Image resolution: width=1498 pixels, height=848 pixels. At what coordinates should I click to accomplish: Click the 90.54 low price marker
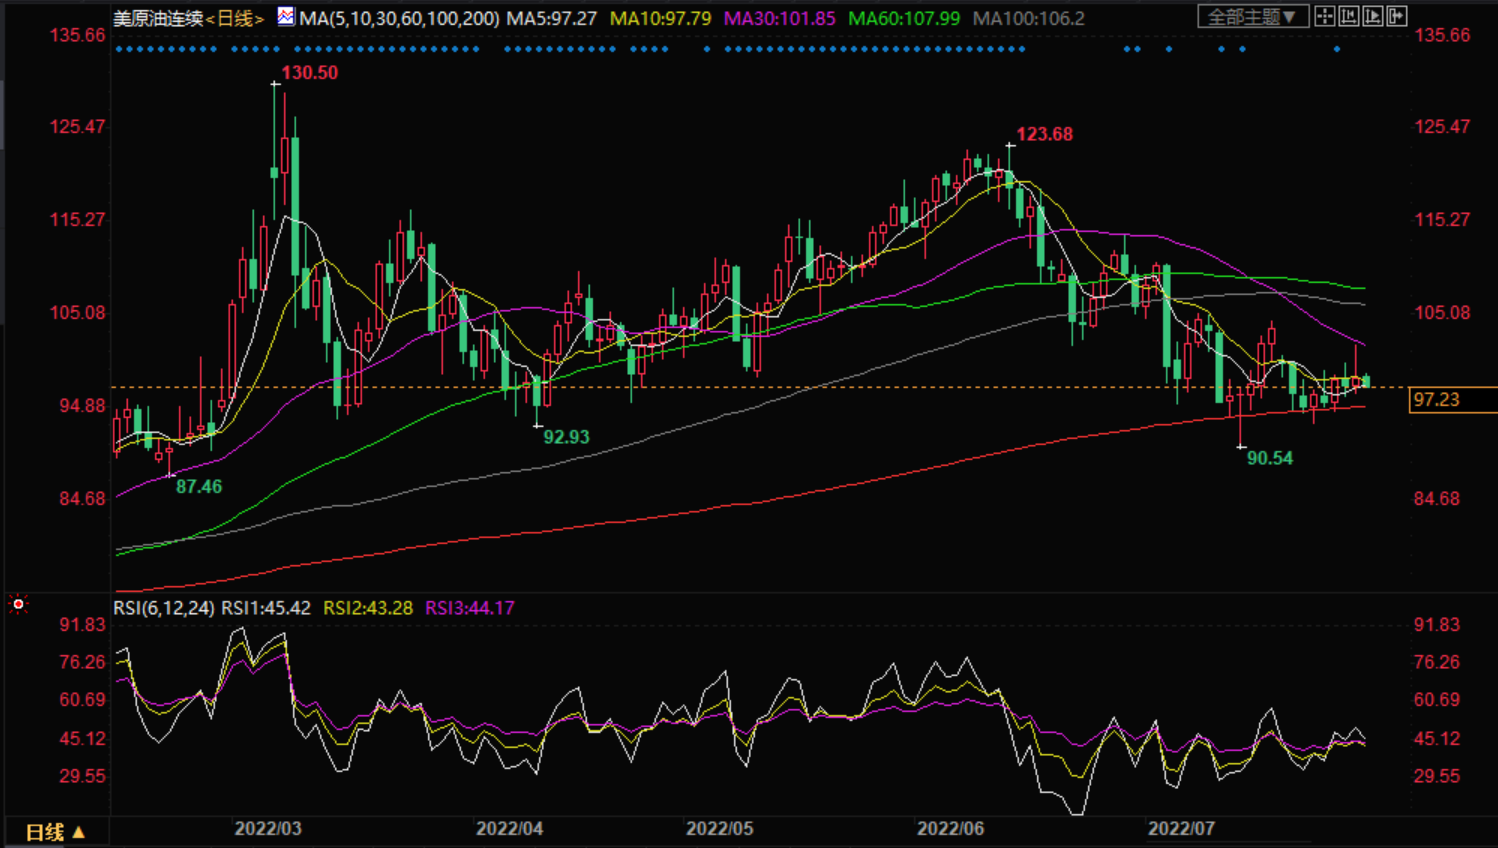coord(1269,458)
